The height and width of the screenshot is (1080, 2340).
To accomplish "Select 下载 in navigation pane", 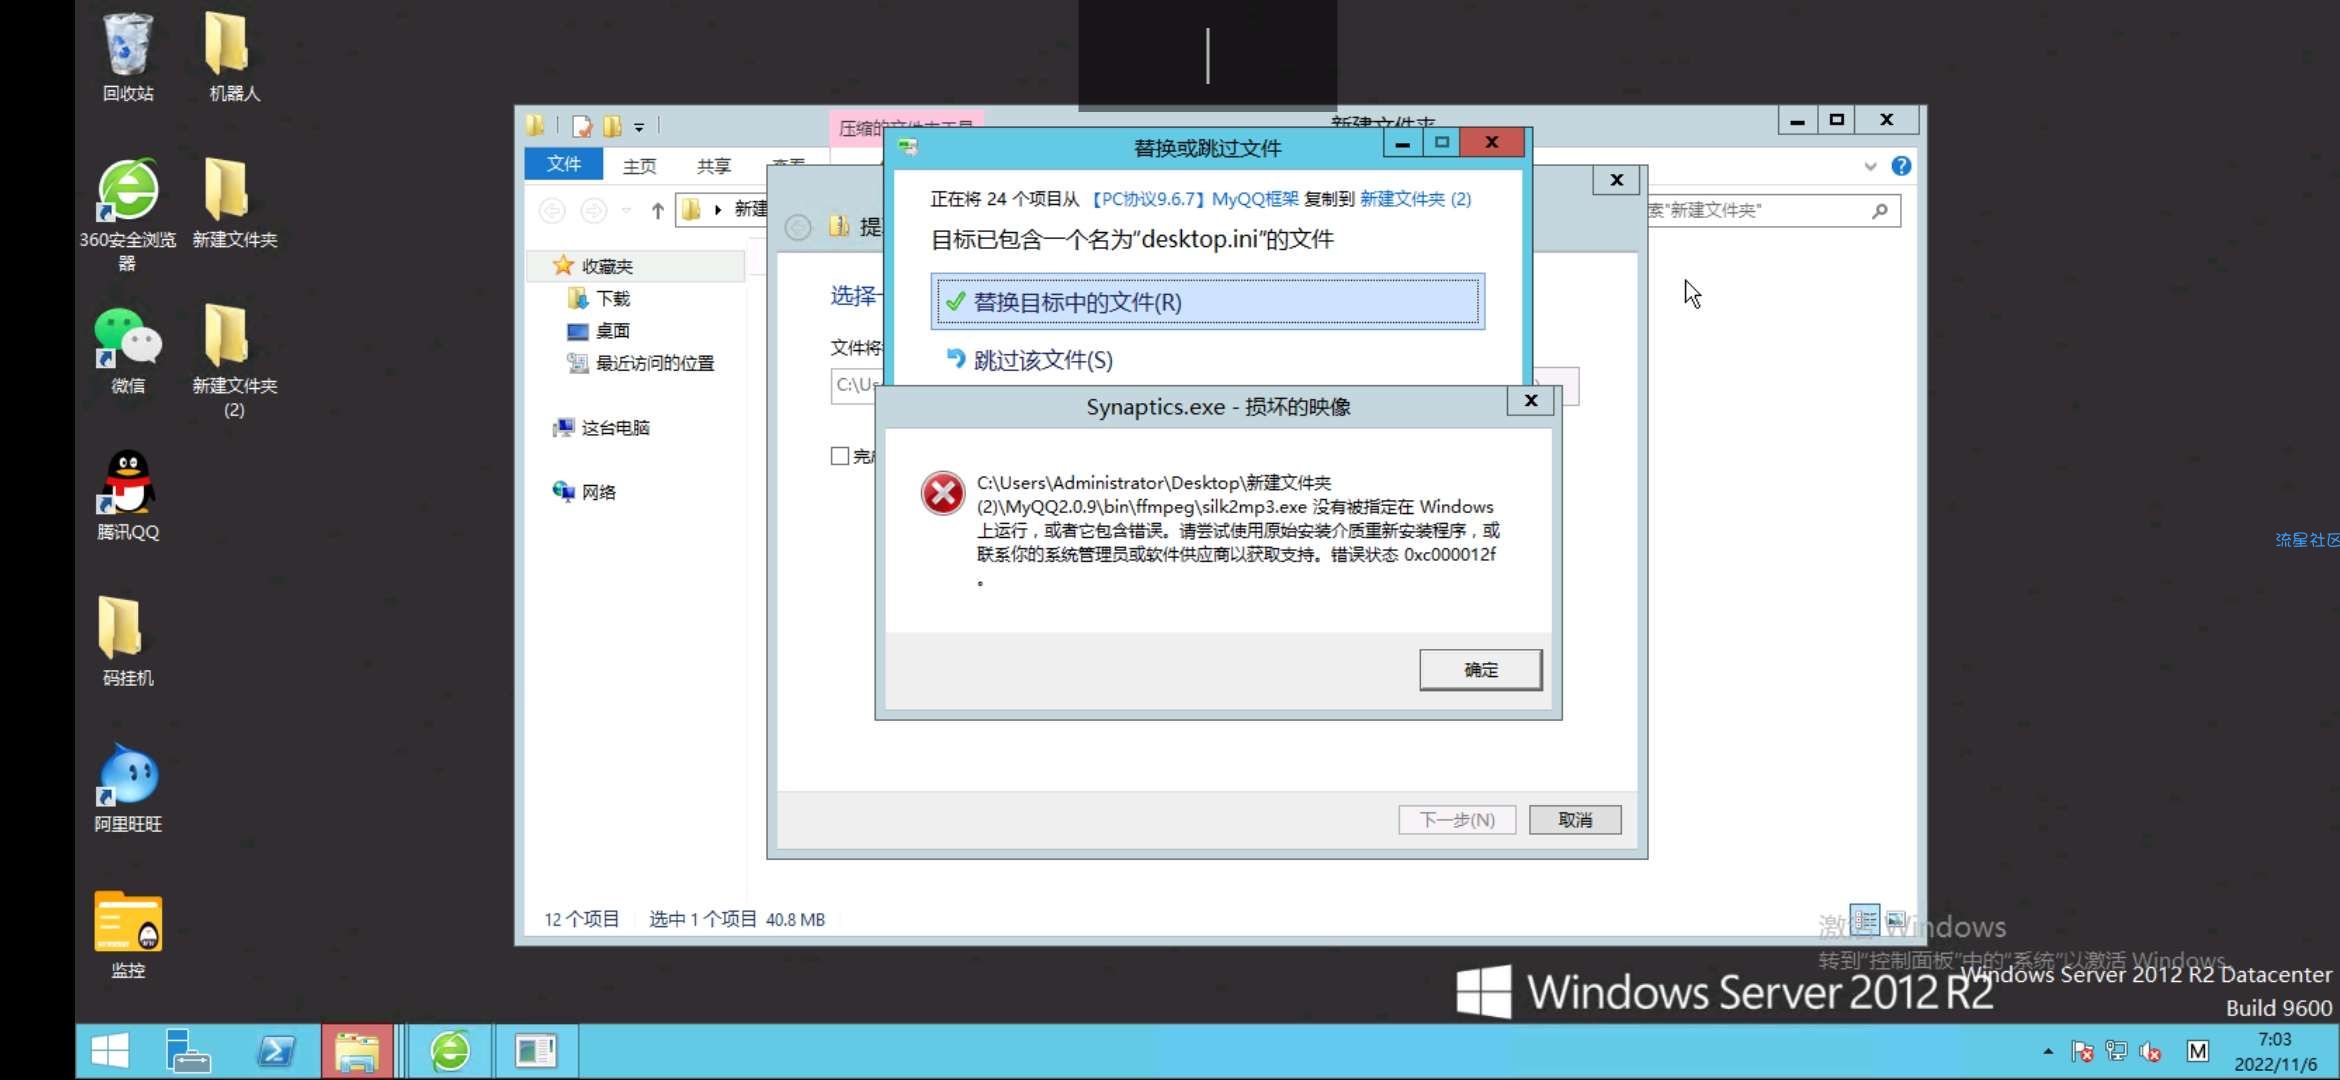I will click(x=600, y=298).
